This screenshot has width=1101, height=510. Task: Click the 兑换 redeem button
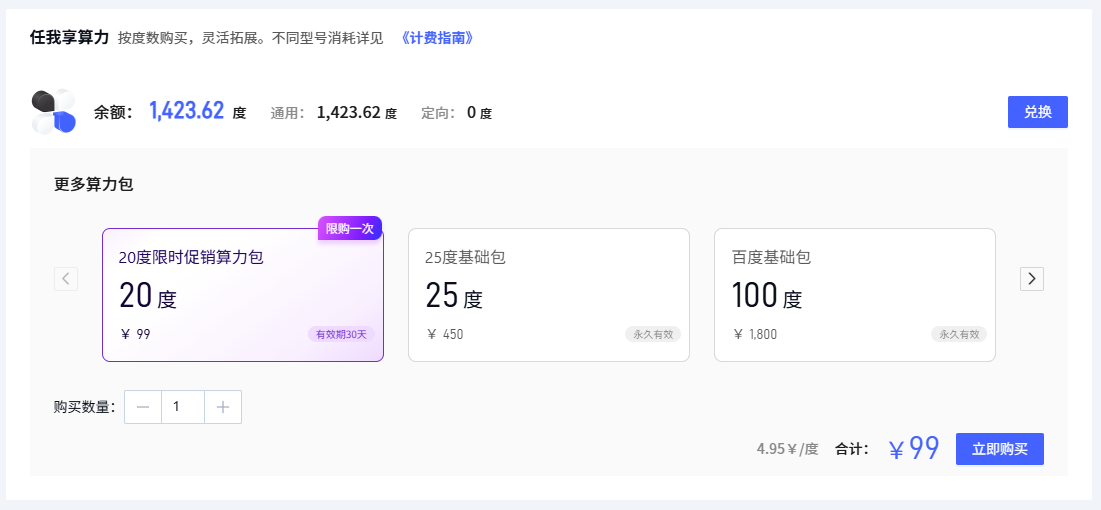1037,112
